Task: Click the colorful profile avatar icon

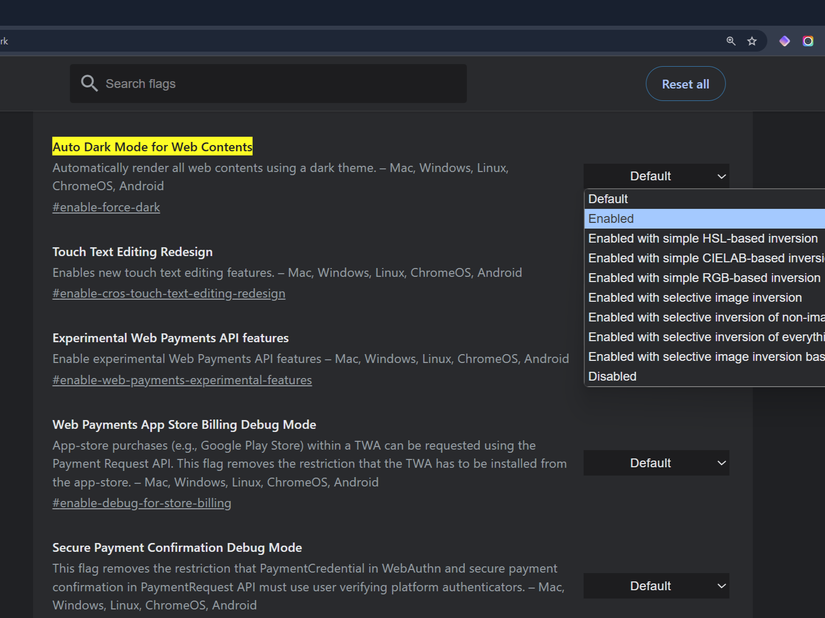Action: (x=807, y=41)
